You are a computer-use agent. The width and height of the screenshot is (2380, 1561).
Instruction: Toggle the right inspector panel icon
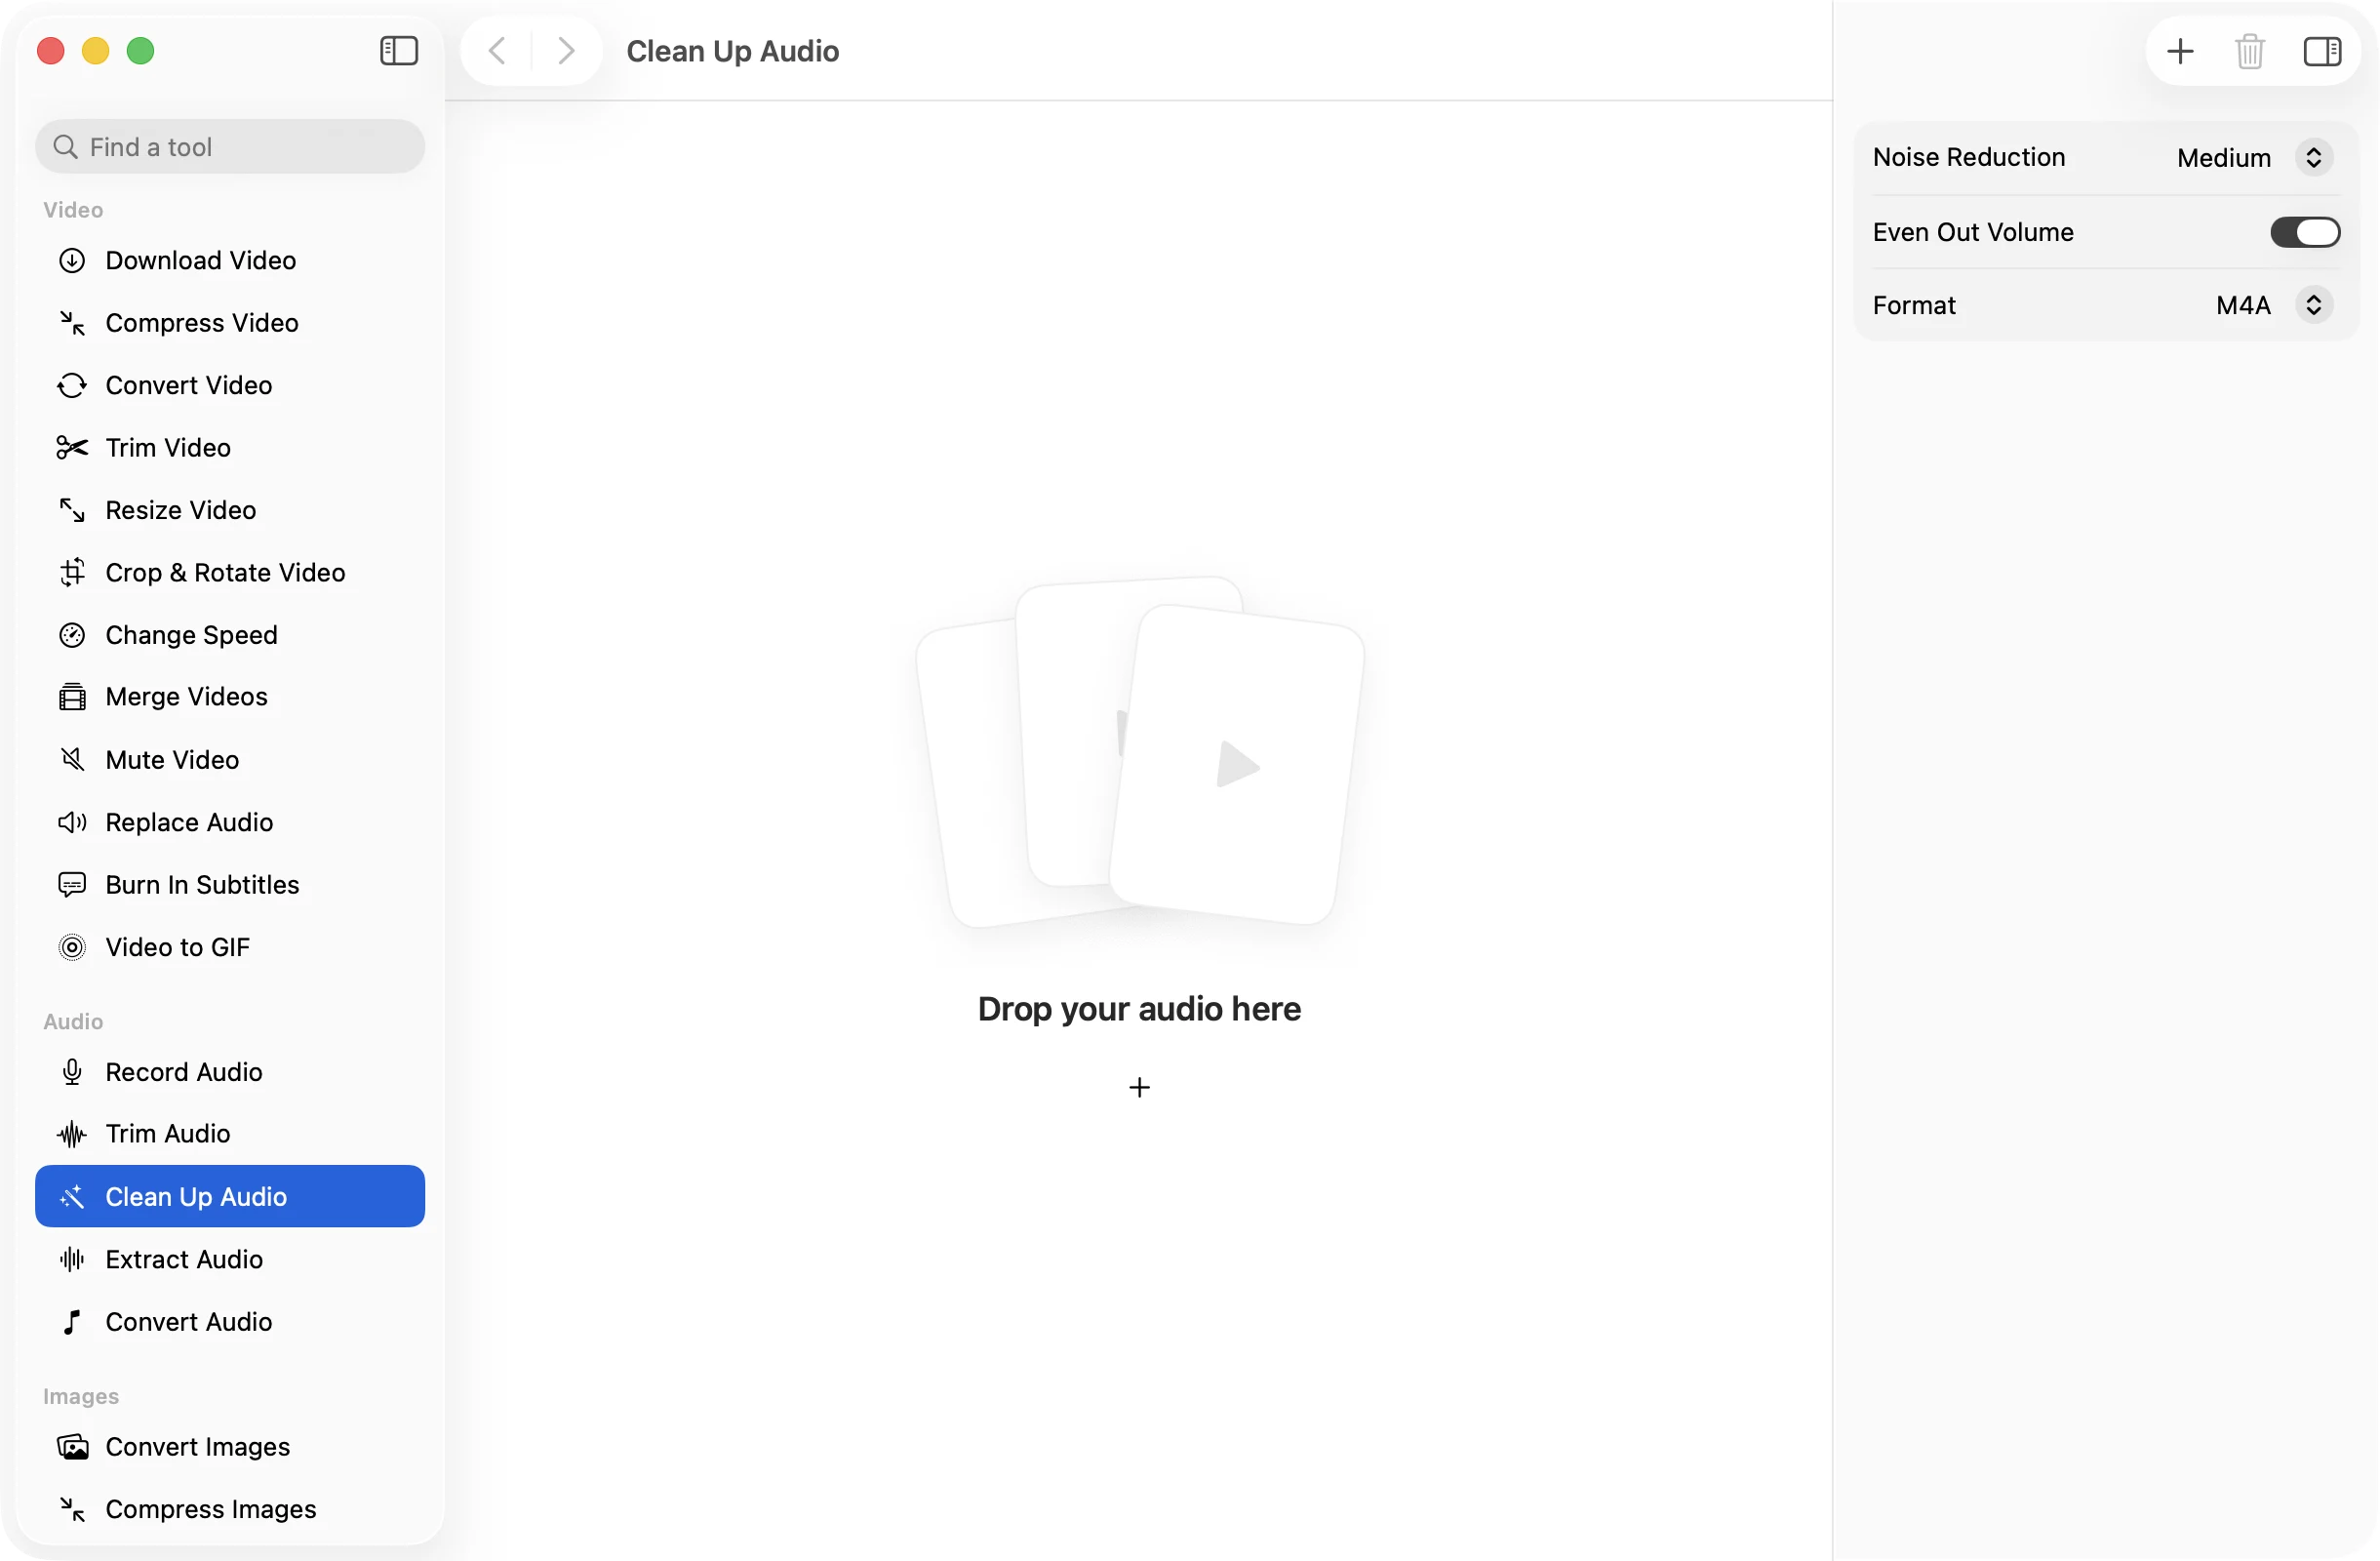[x=2322, y=51]
